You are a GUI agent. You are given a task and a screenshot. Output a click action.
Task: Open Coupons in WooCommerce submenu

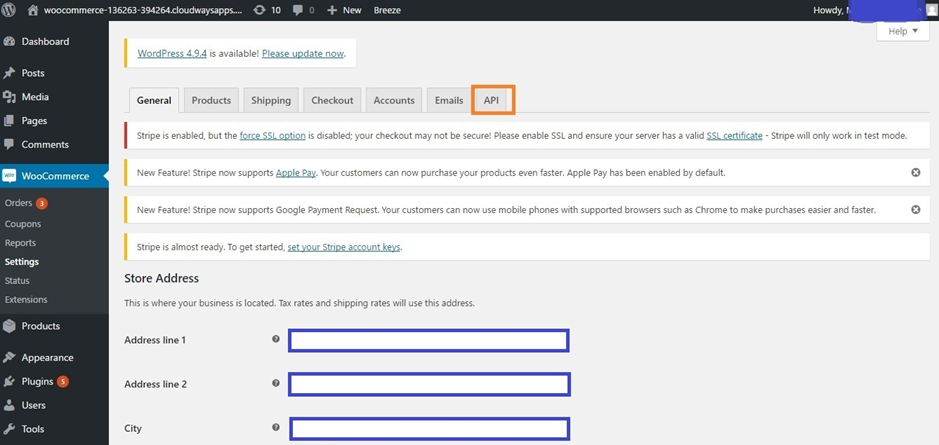click(x=23, y=224)
